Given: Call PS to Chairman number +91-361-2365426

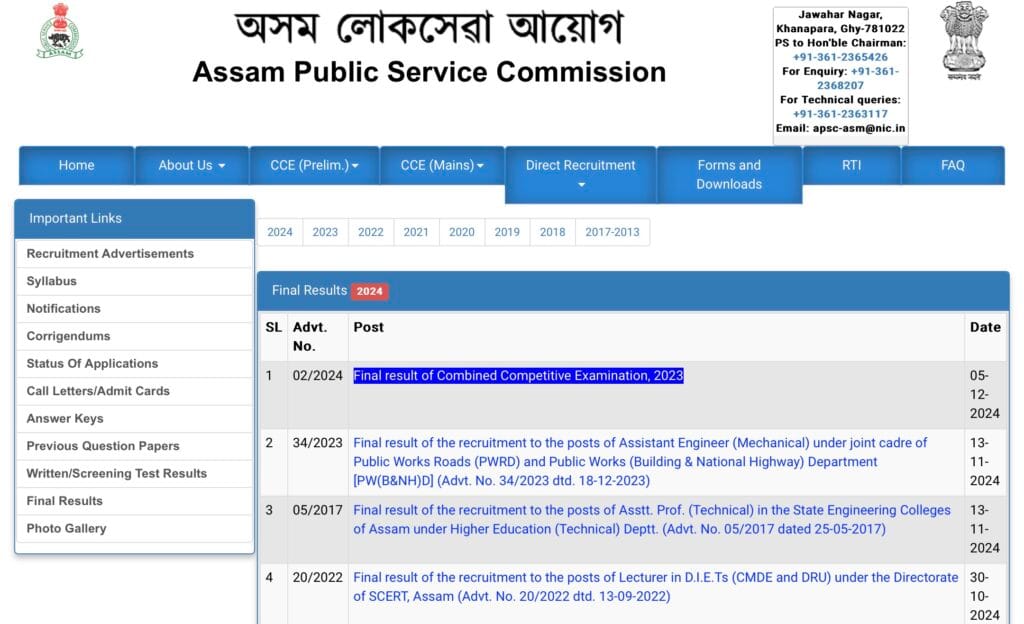Looking at the screenshot, I should click(x=840, y=57).
